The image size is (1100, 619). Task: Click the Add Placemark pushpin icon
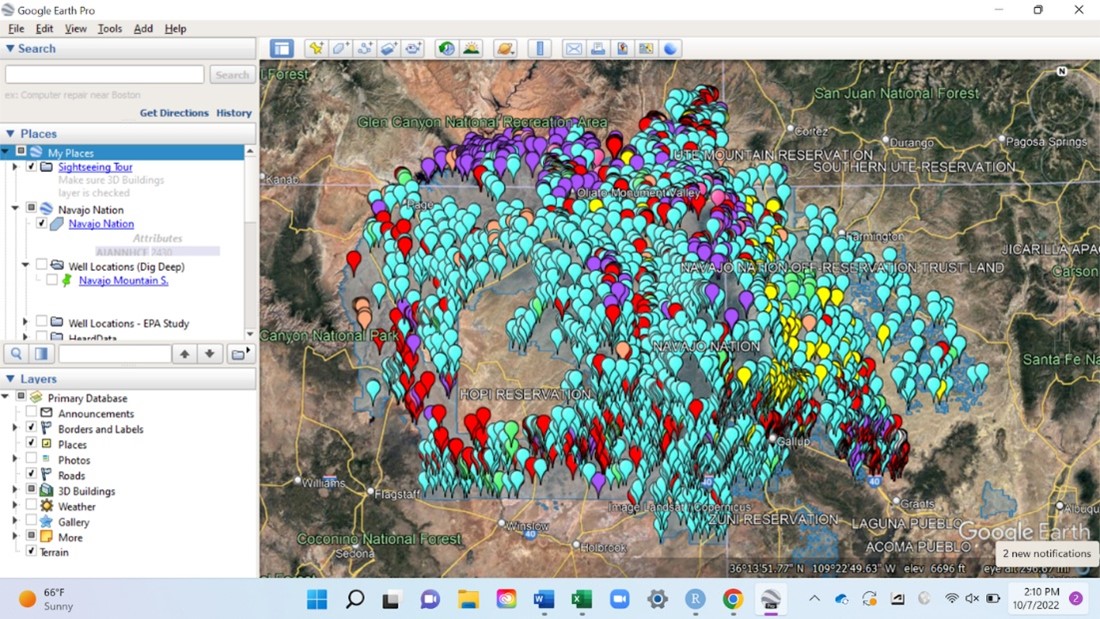(316, 48)
